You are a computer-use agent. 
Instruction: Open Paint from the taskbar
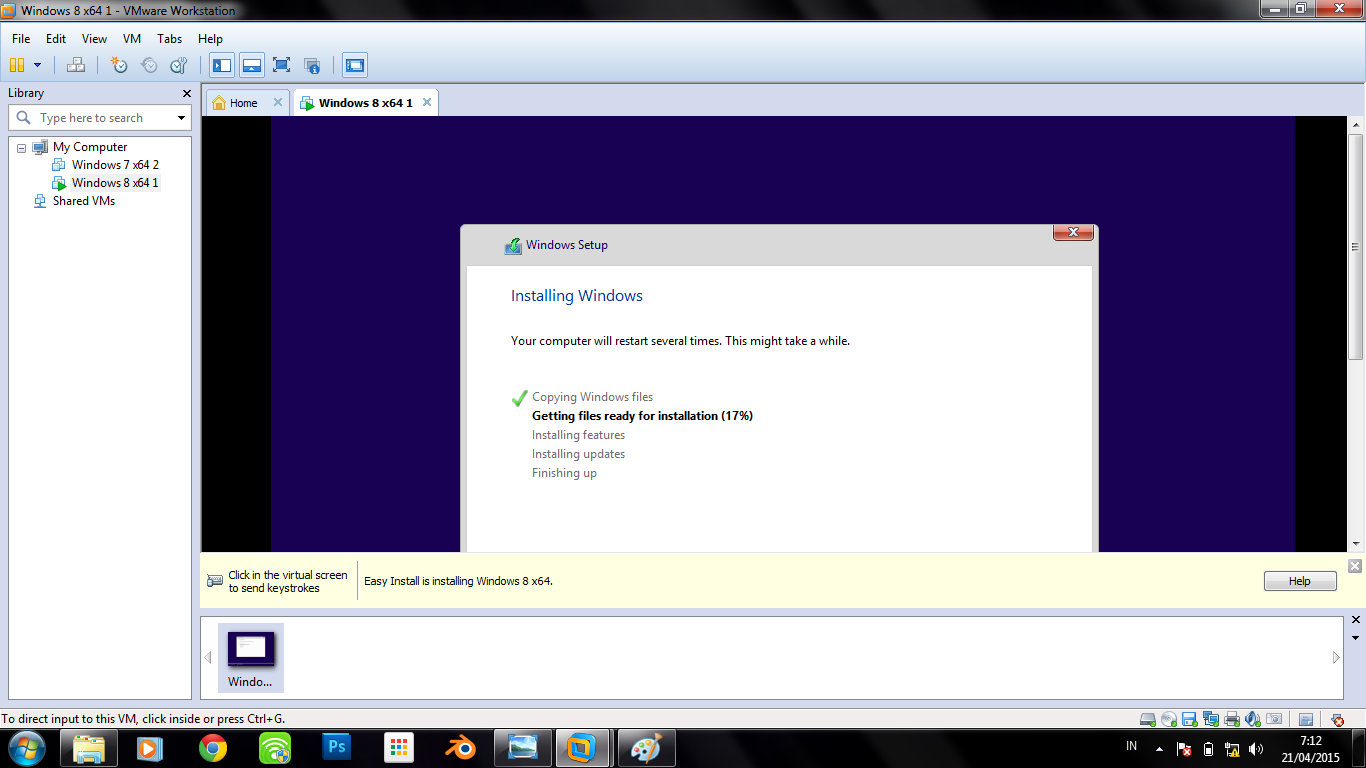pyautogui.click(x=647, y=748)
